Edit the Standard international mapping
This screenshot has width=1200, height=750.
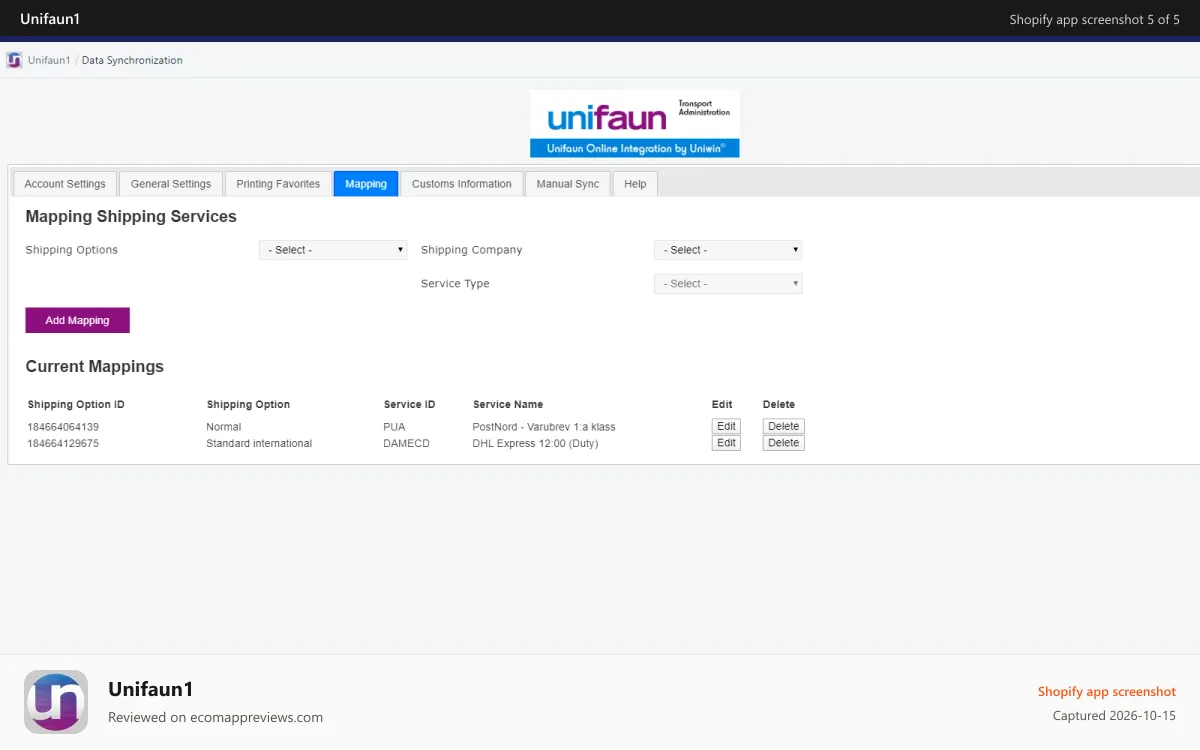(726, 443)
